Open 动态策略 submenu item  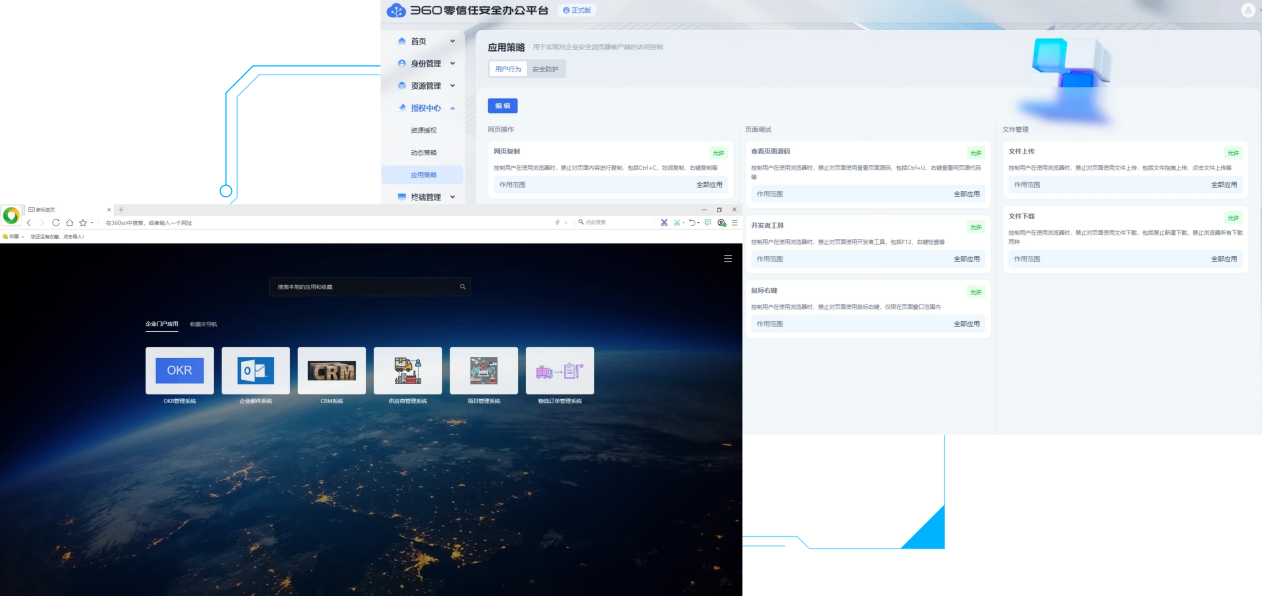point(423,152)
